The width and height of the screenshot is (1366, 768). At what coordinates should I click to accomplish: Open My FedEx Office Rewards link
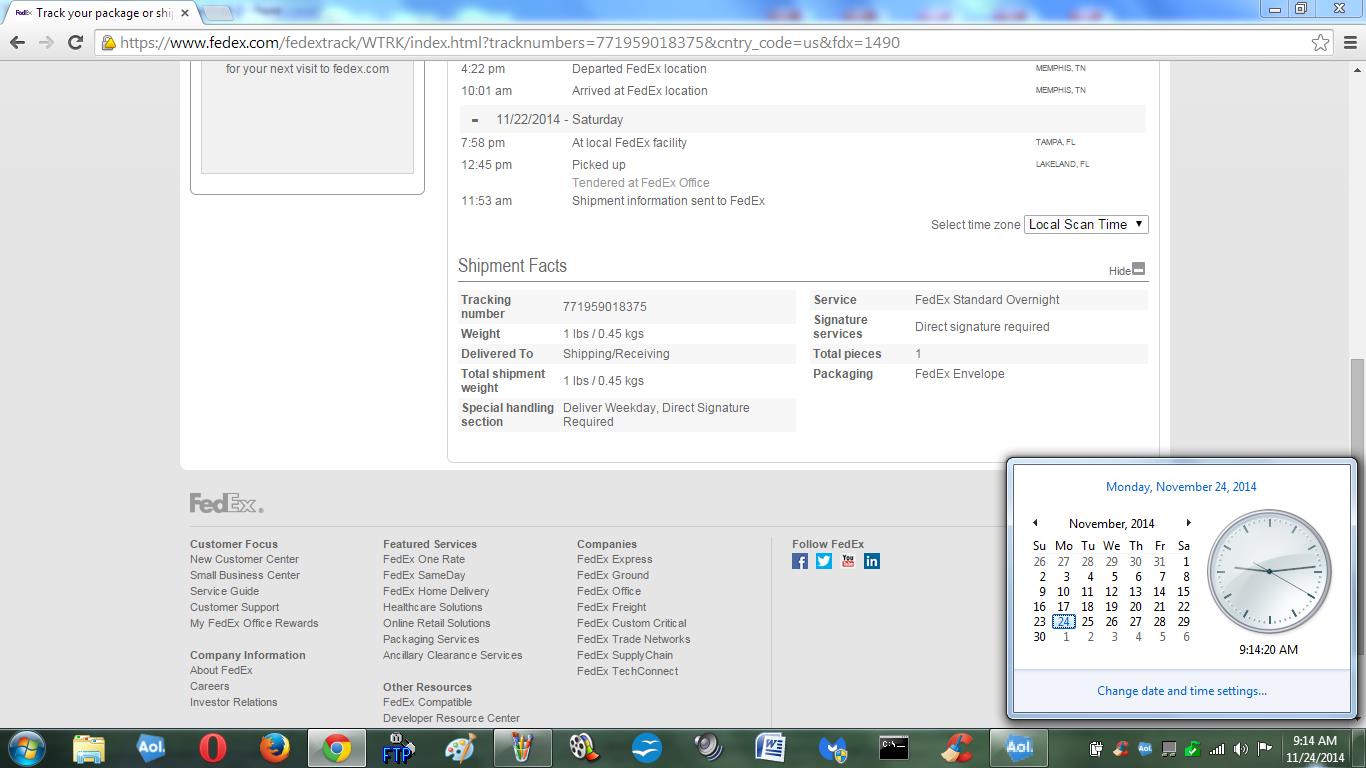254,623
